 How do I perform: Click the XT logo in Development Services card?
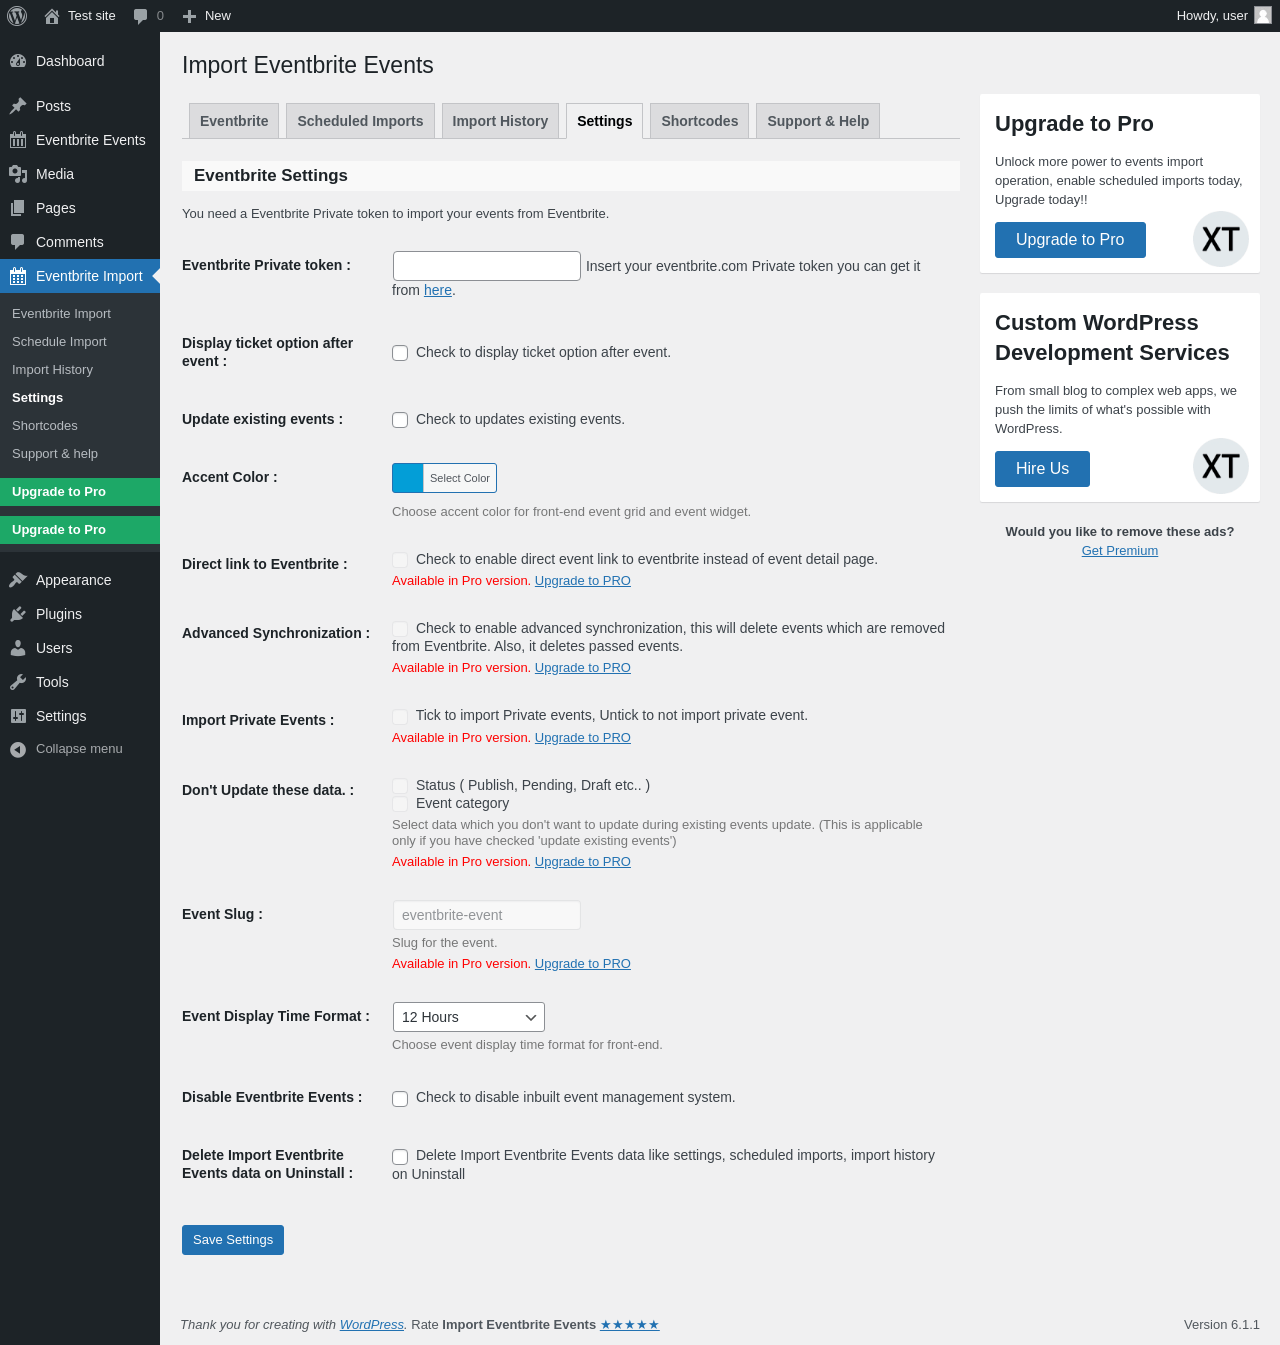(x=1221, y=466)
